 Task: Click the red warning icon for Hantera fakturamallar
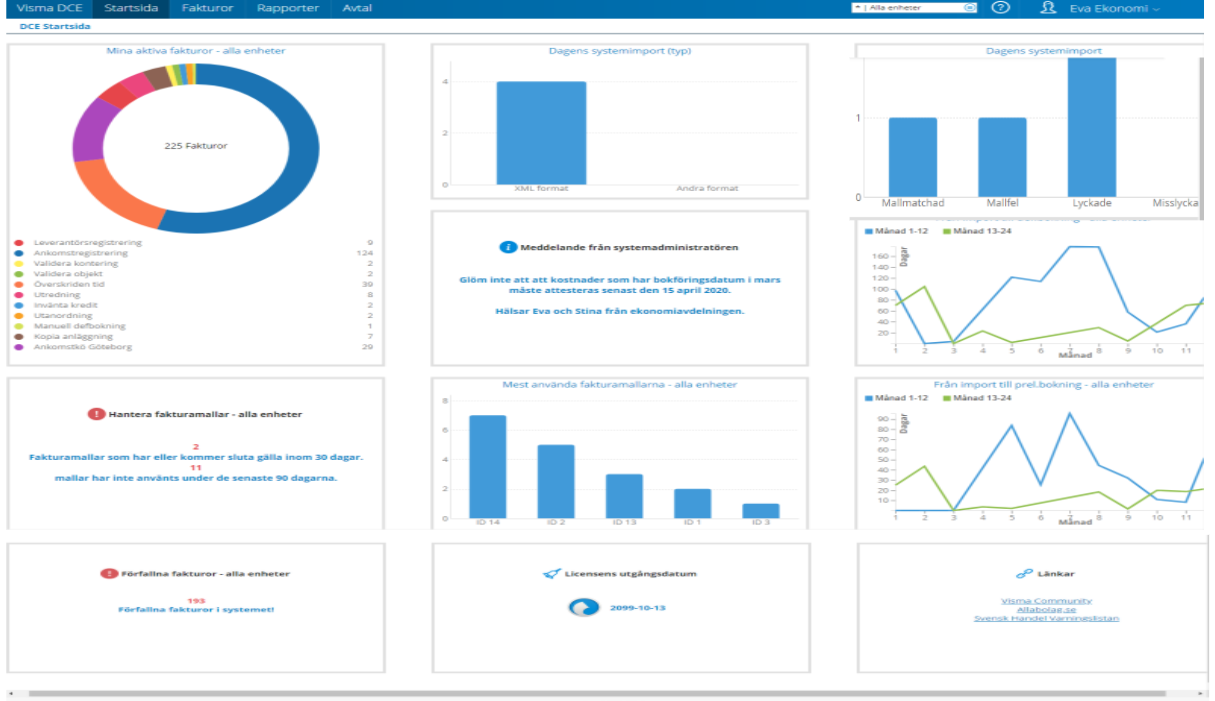point(96,413)
